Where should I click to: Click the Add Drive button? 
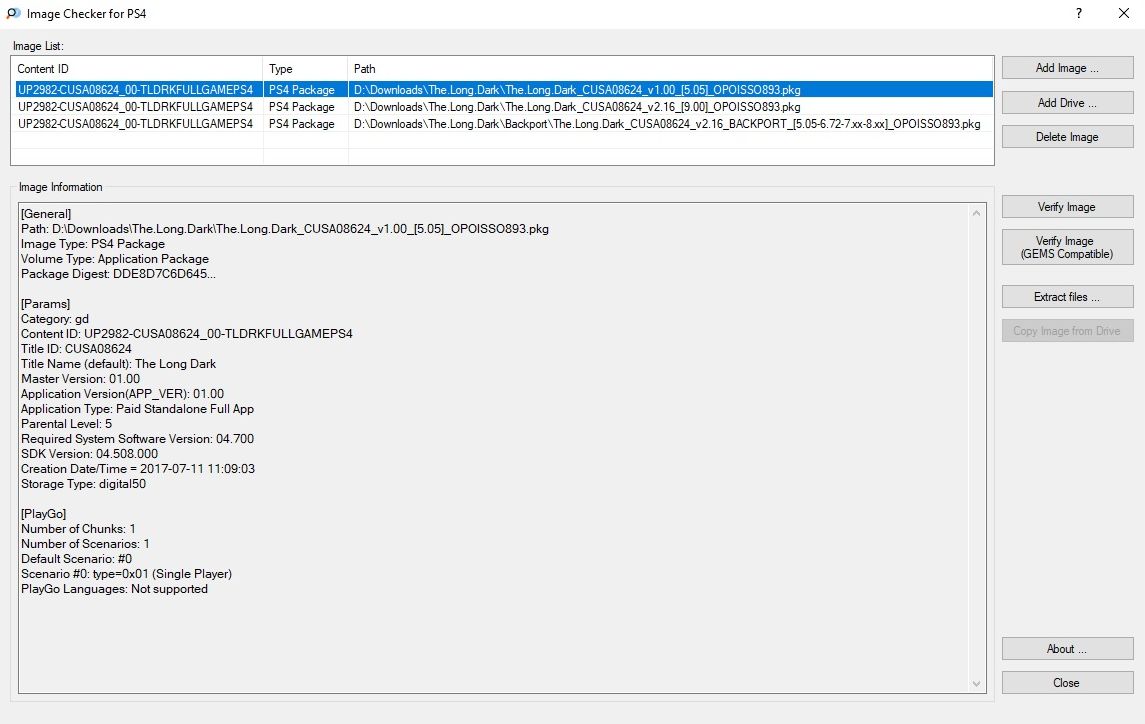1067,102
